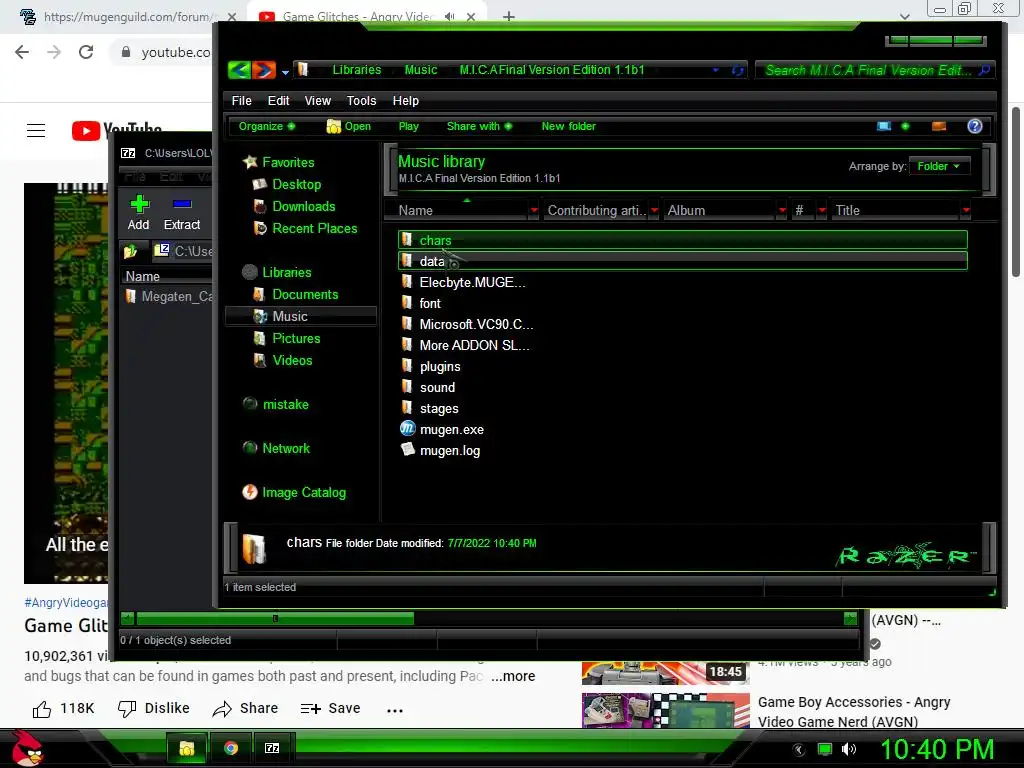Share the YouTube video
This screenshot has height=768, width=1024.
(x=246, y=709)
